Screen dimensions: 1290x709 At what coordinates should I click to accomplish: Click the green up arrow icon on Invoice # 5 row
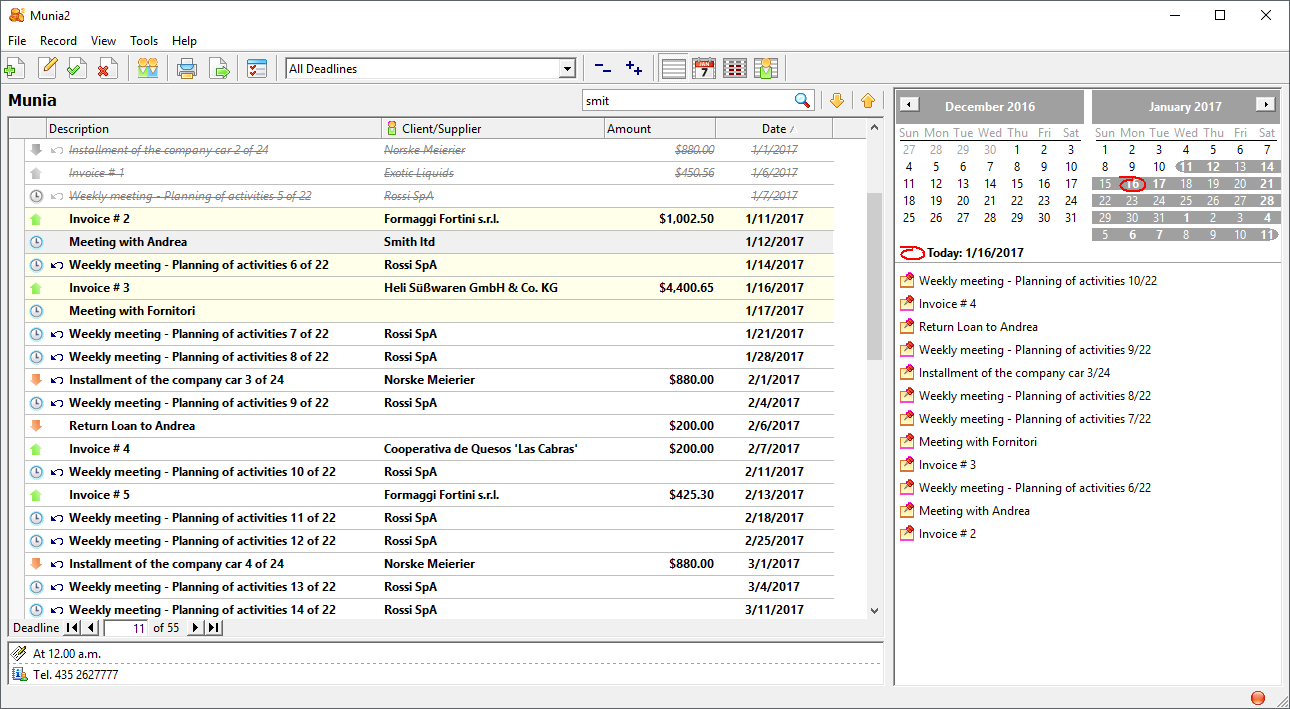(x=36, y=495)
